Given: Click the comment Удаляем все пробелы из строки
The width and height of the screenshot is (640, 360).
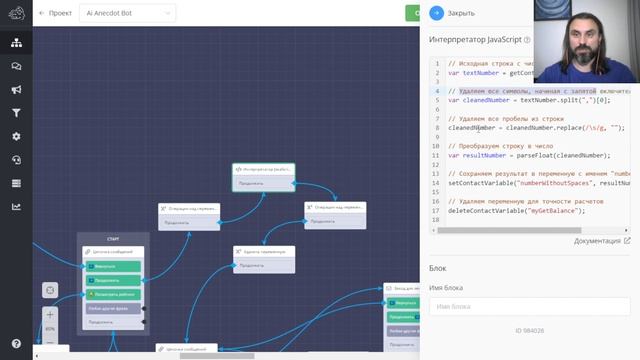Looking at the screenshot, I should pos(506,119).
